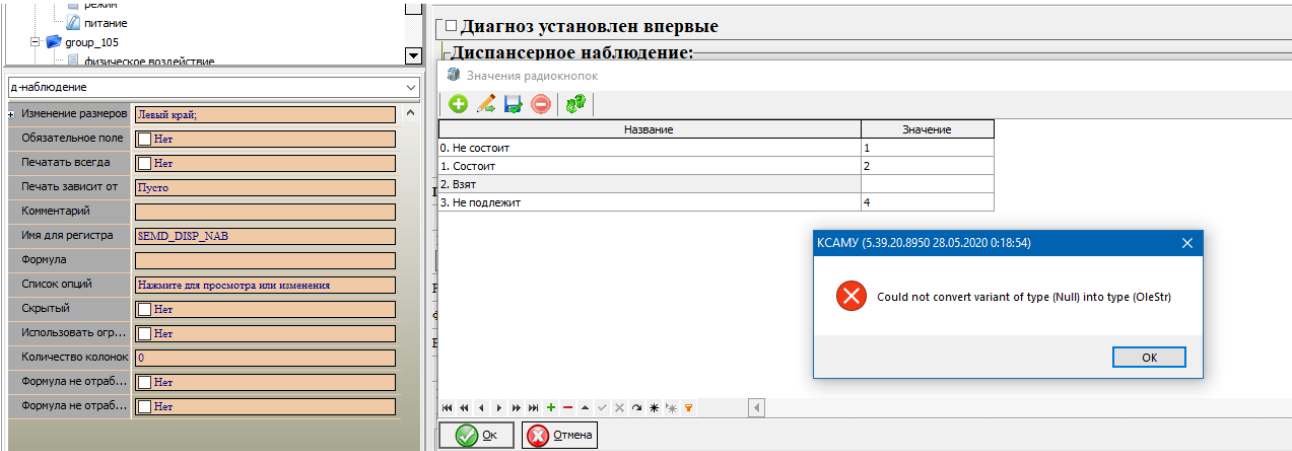Image resolution: width=1292 pixels, height=451 pixels.
Task: Open the 'д-наблюдение' combo box dropdown
Action: (x=413, y=88)
